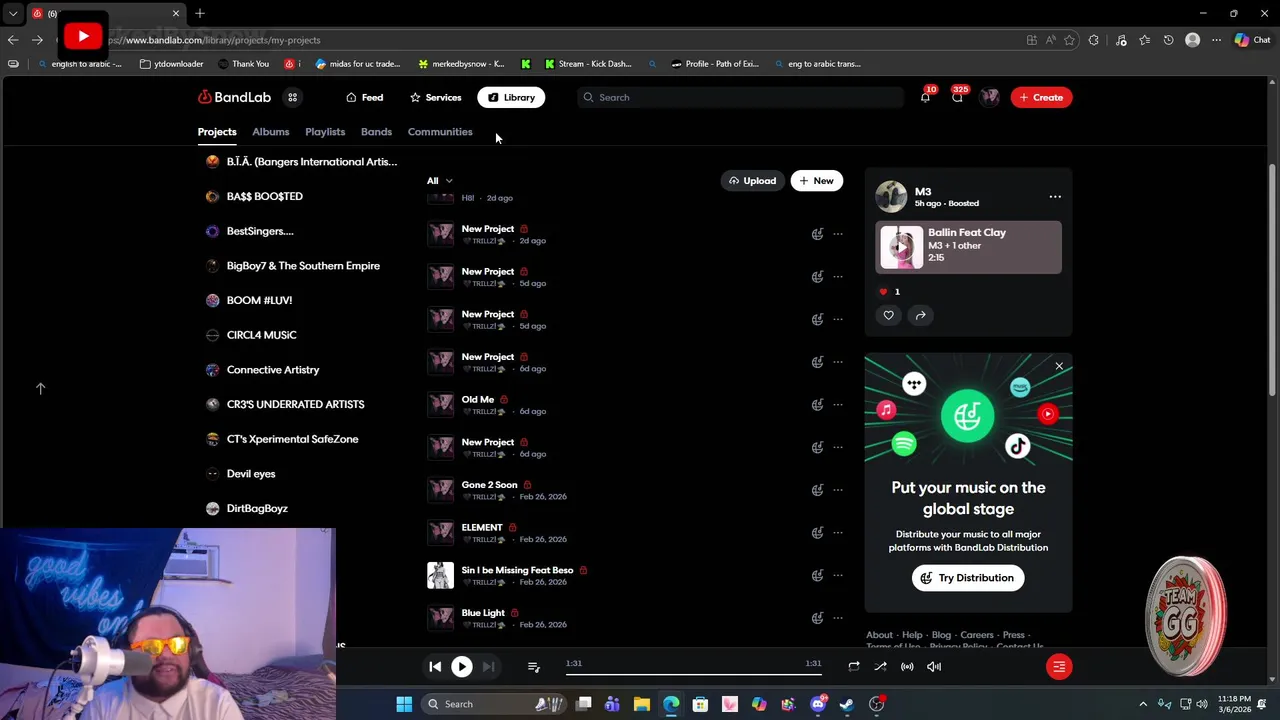The height and width of the screenshot is (720, 1280).
Task: Expand the All projects filter dropdown
Action: [440, 181]
